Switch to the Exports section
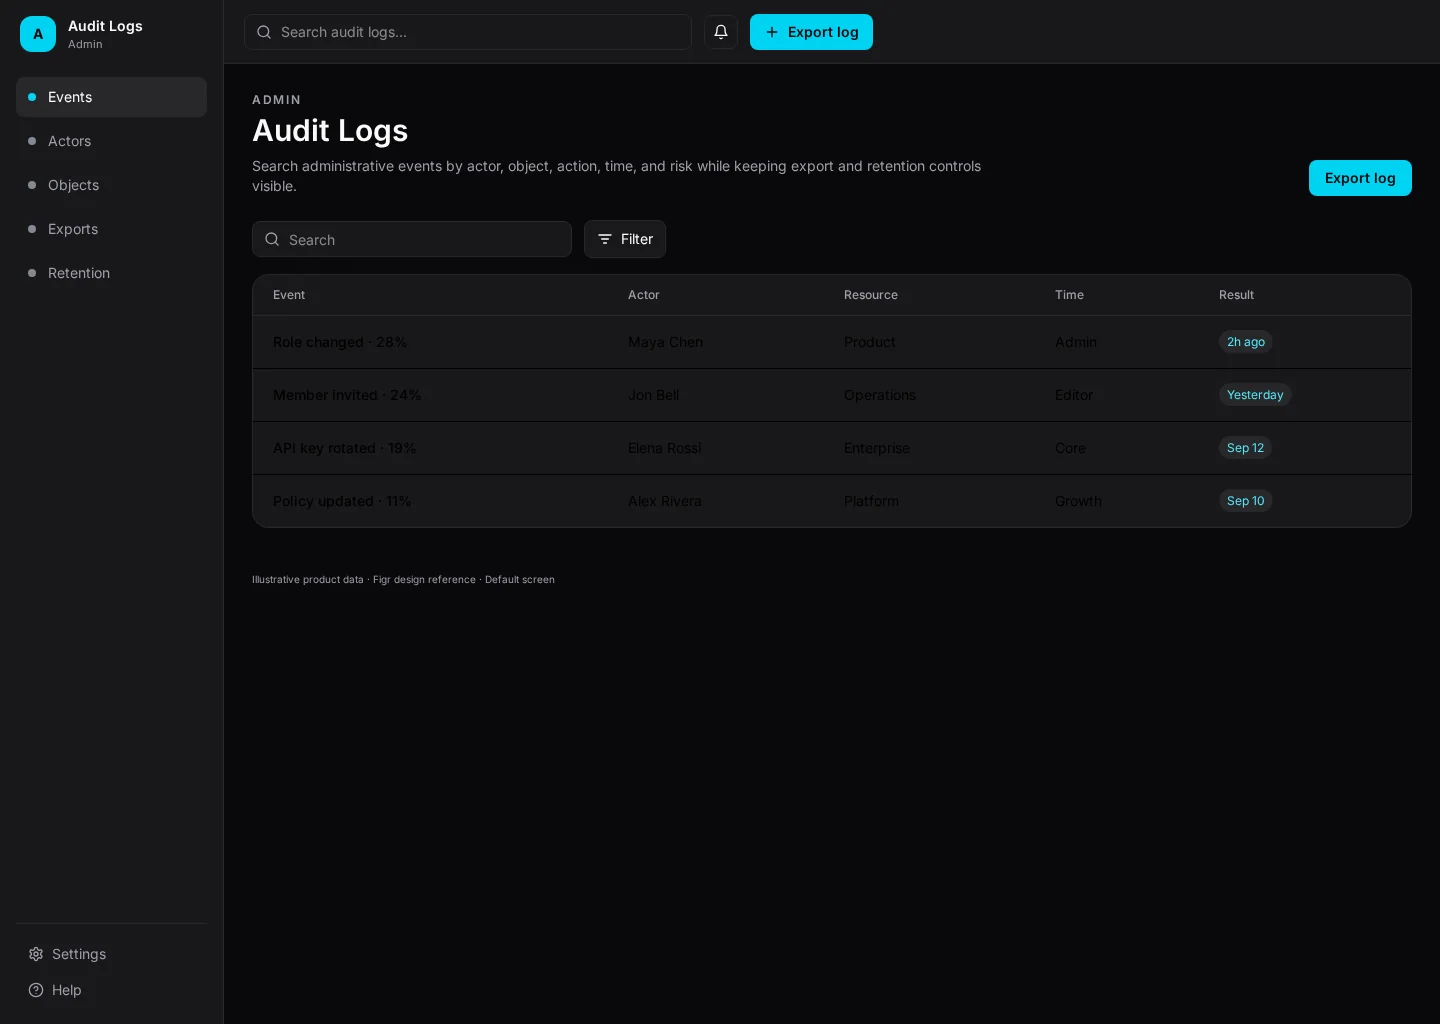 (111, 229)
